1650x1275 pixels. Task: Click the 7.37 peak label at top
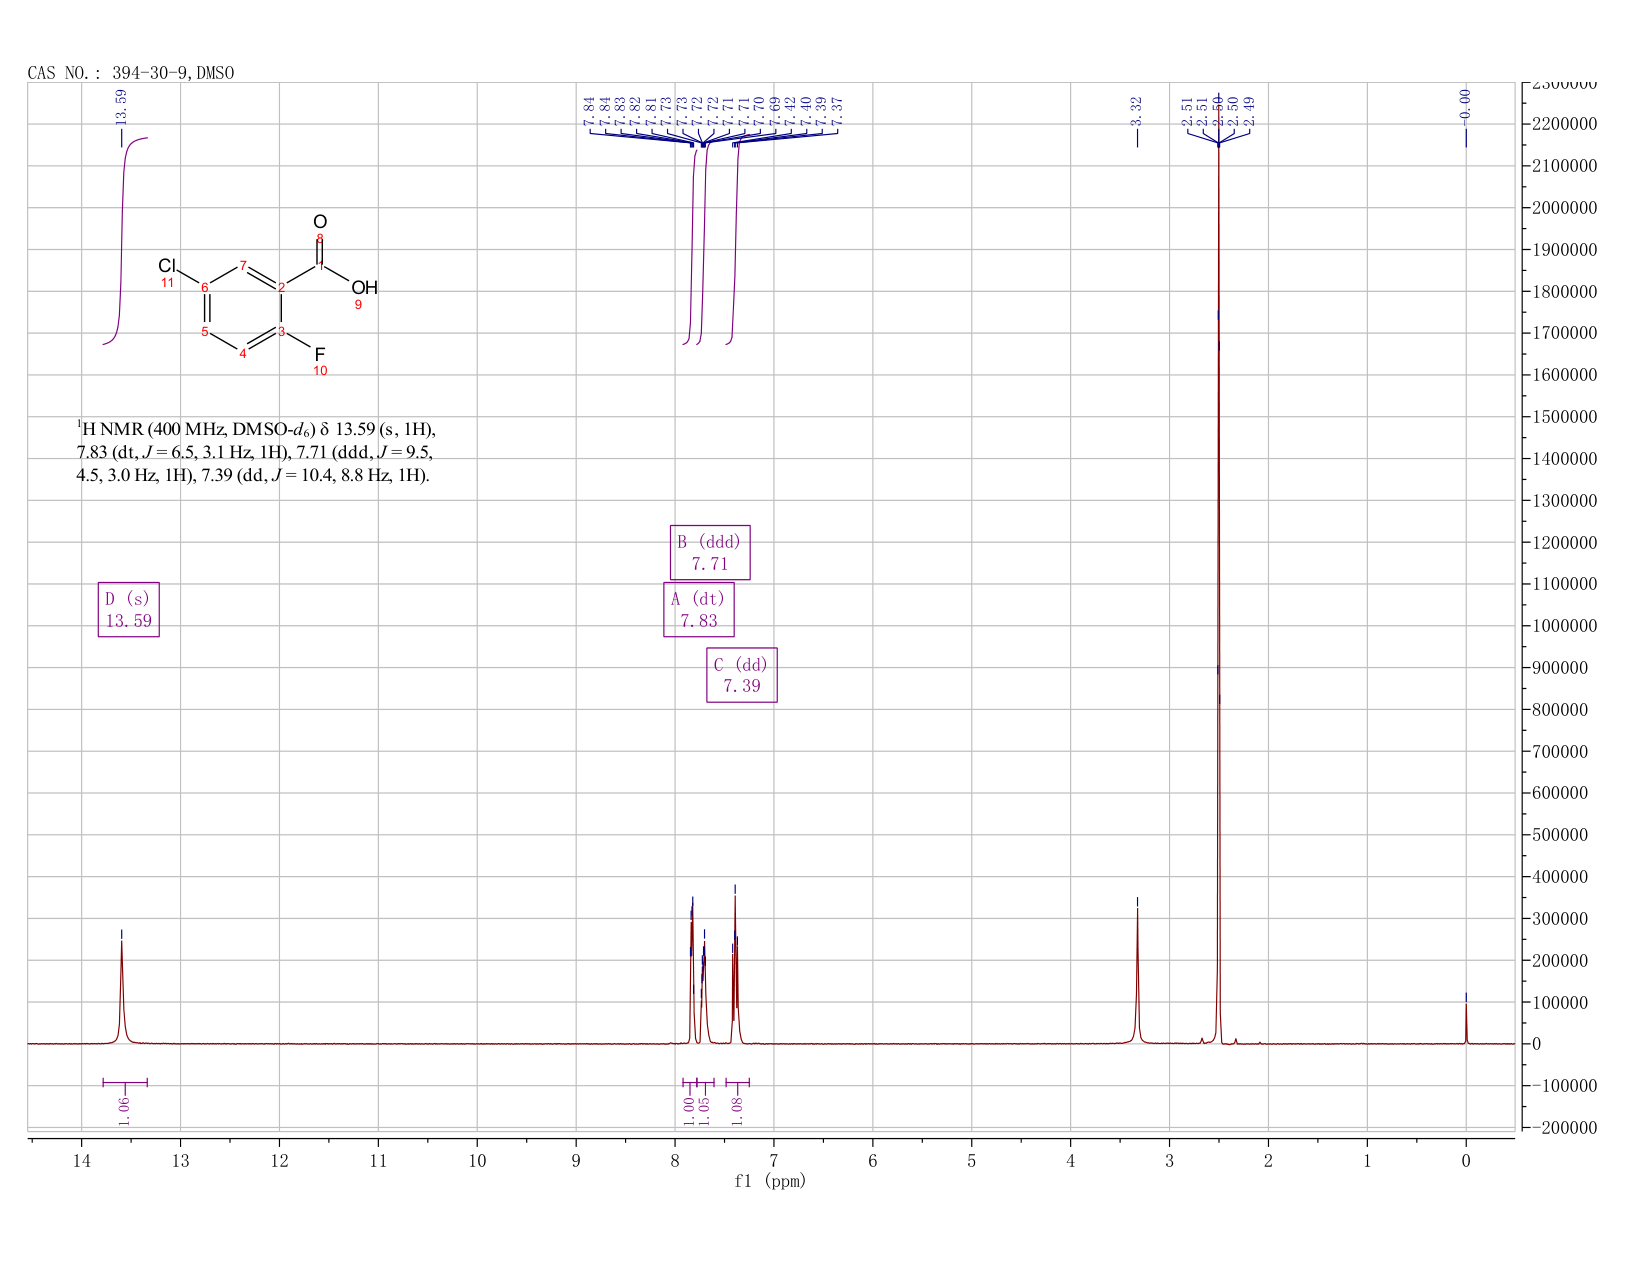click(836, 111)
